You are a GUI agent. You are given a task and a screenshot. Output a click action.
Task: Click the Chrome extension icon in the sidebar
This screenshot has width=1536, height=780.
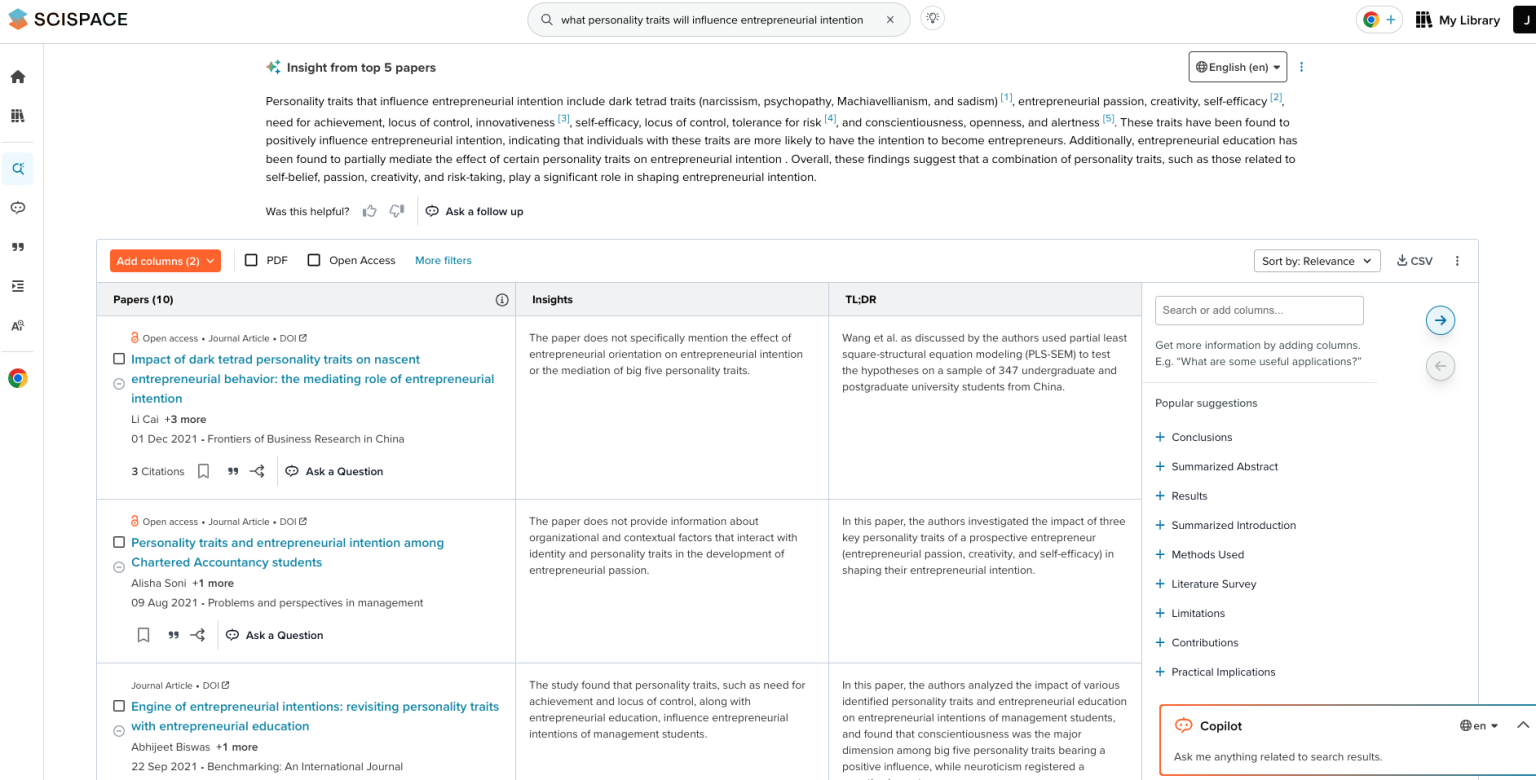[17, 377]
